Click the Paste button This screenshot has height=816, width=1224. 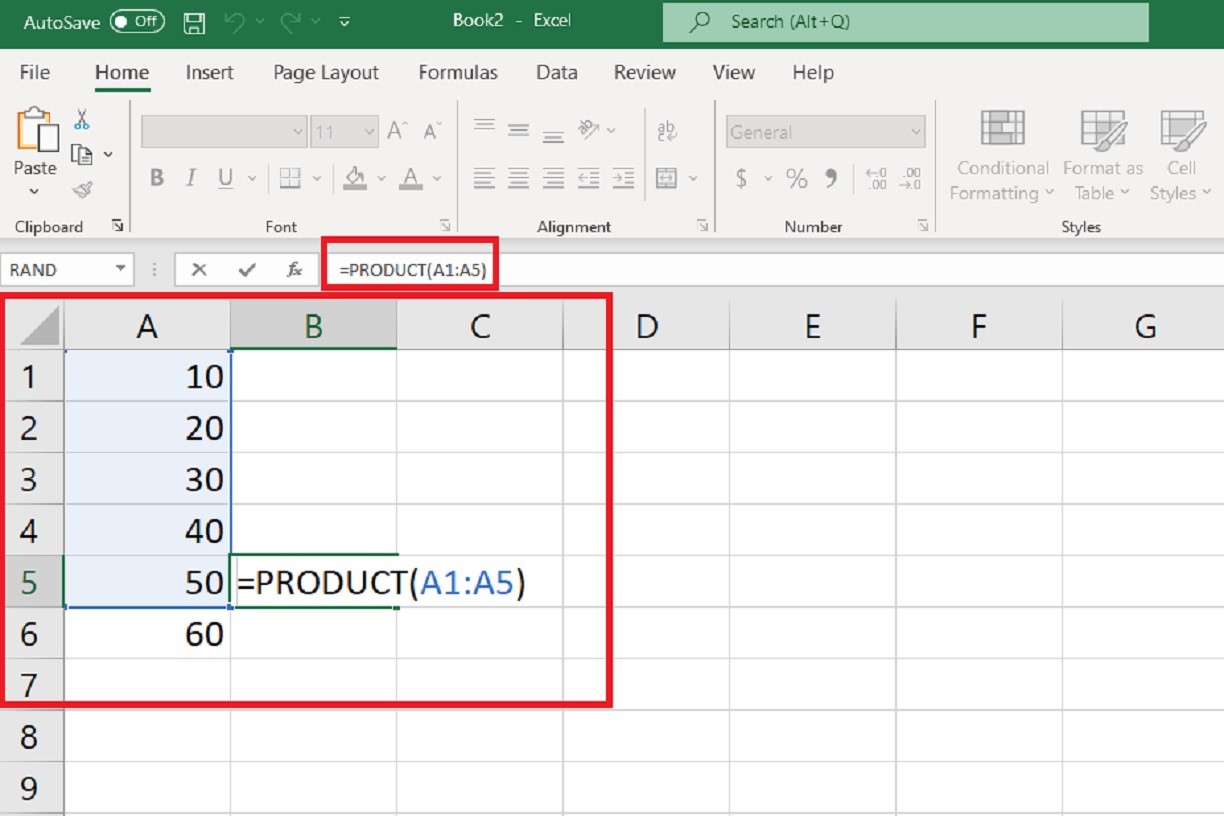pos(34,140)
